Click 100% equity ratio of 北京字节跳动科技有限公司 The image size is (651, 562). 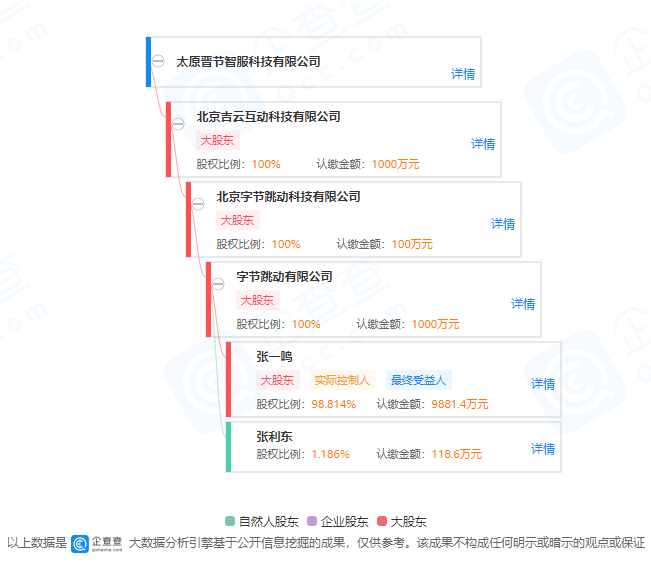[x=286, y=244]
